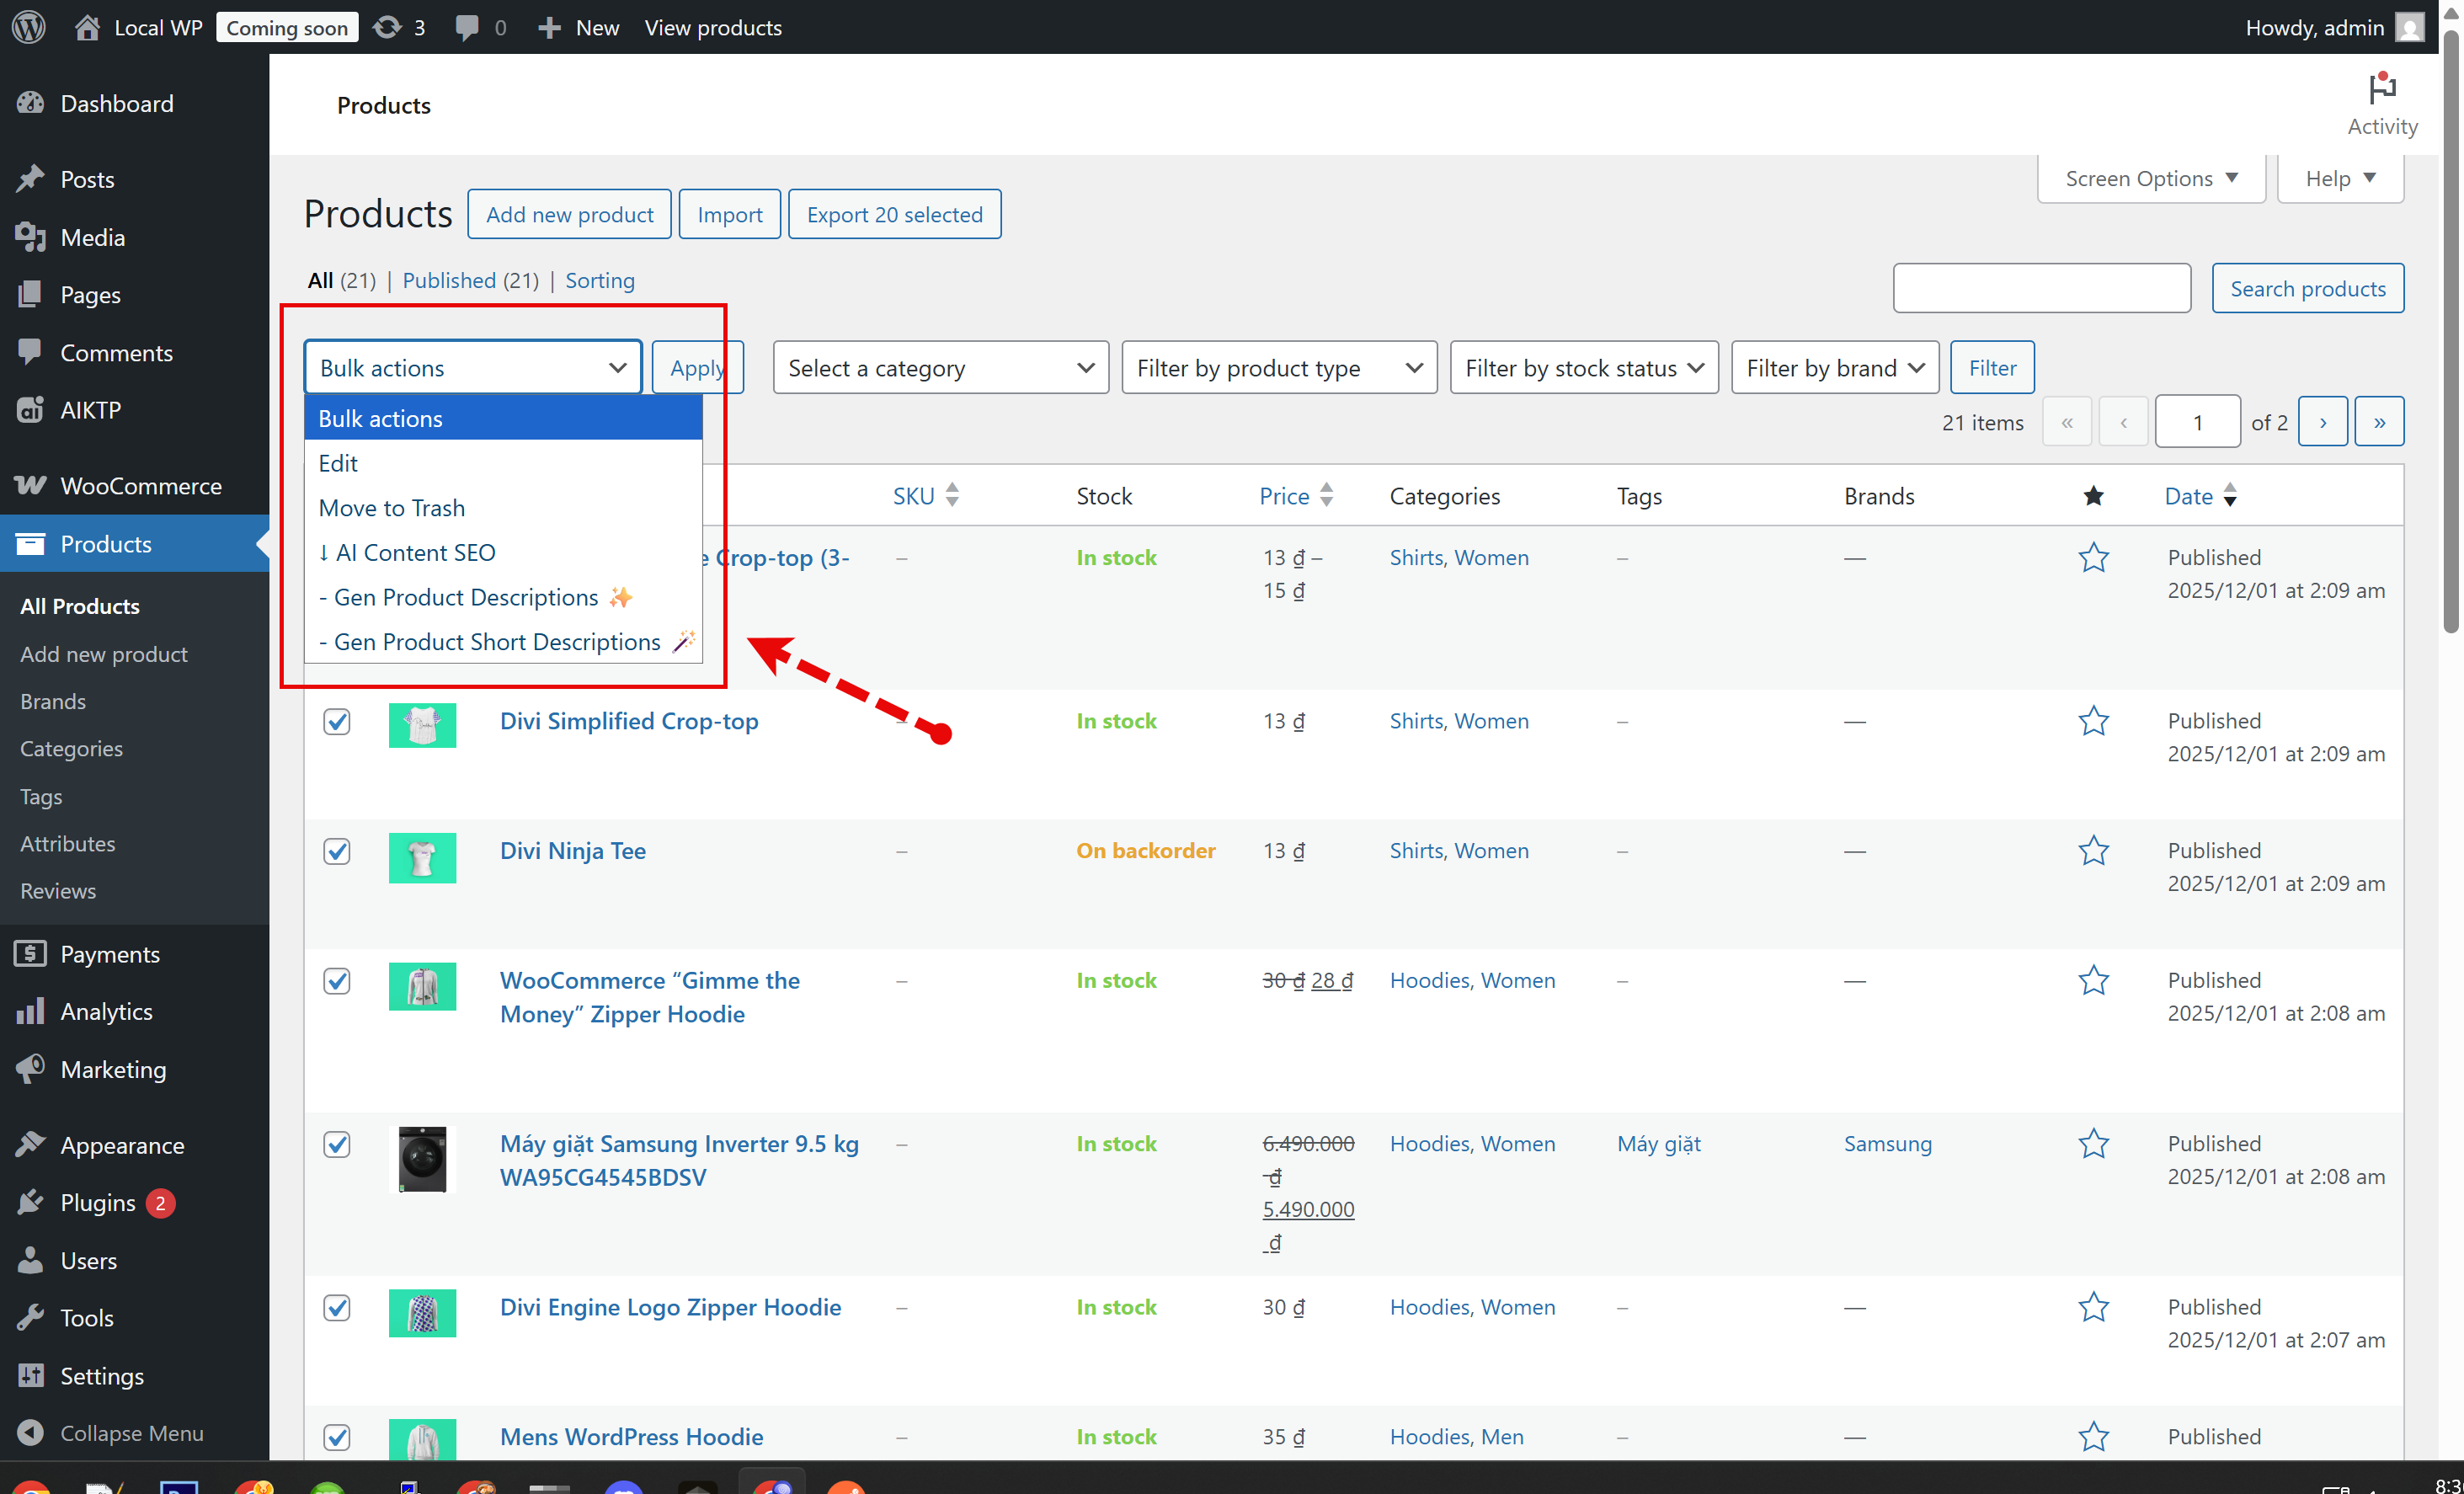Viewport: 2464px width, 1494px height.
Task: Open the Select a category dropdown
Action: click(x=940, y=368)
